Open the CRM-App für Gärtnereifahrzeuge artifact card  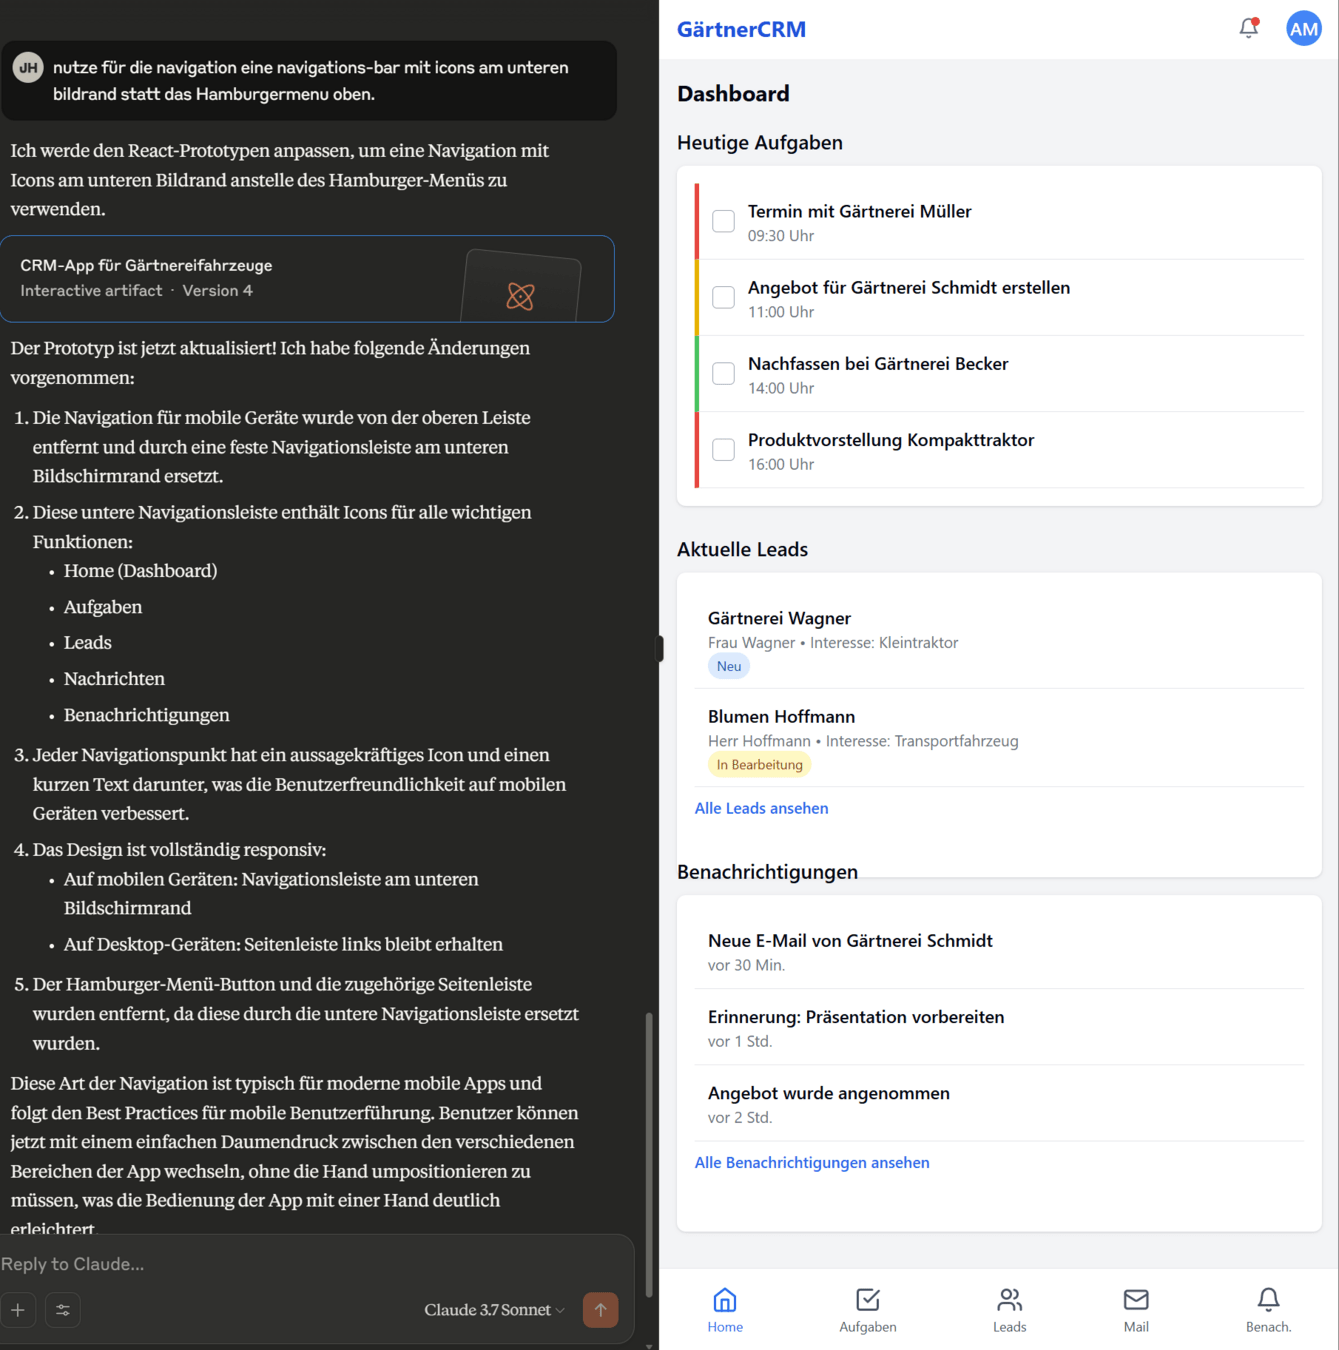[x=307, y=279]
